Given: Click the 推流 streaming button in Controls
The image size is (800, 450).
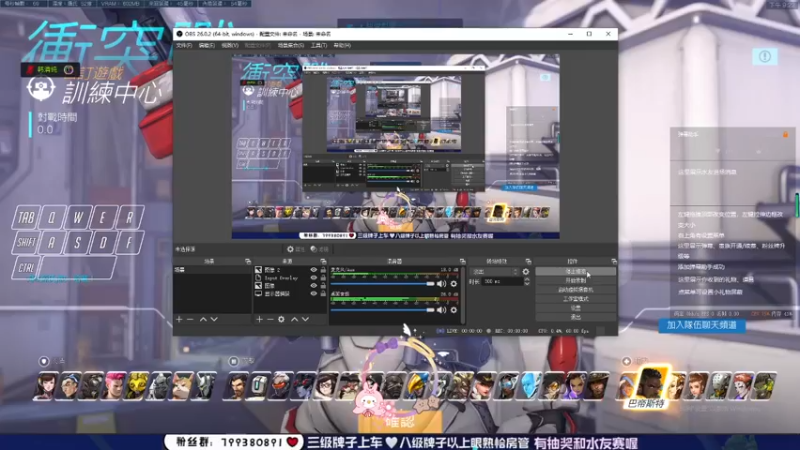Looking at the screenshot, I should pyautogui.click(x=576, y=272).
